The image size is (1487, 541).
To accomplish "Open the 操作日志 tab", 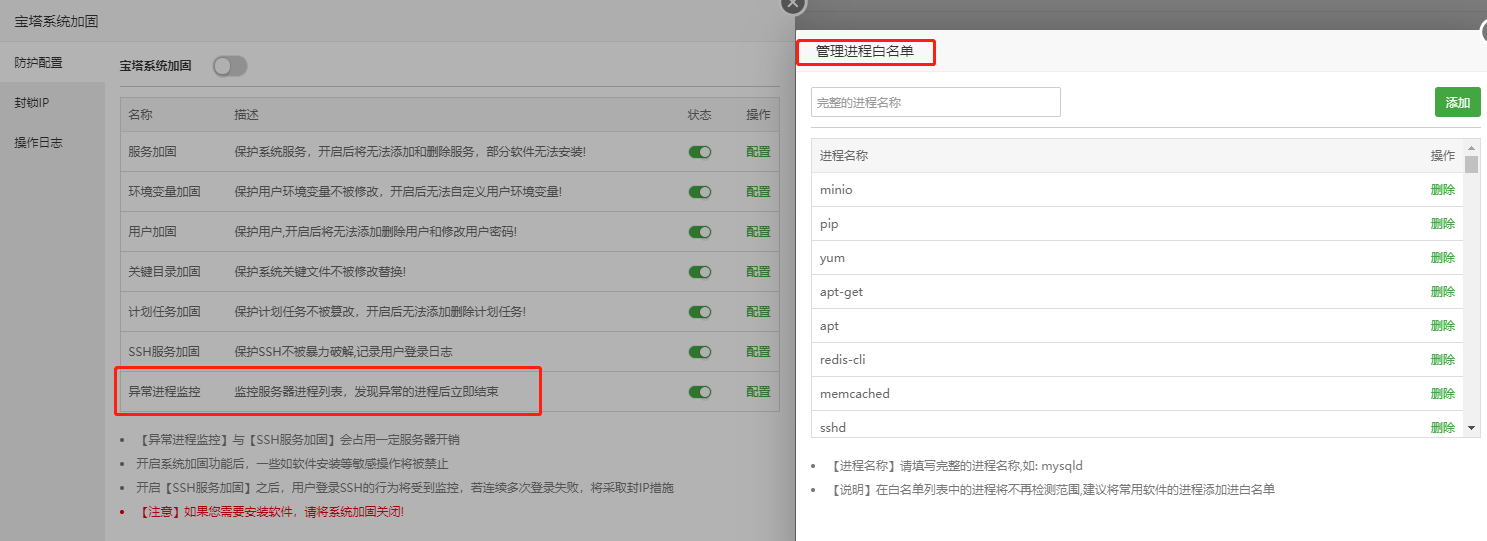I will tap(52, 142).
